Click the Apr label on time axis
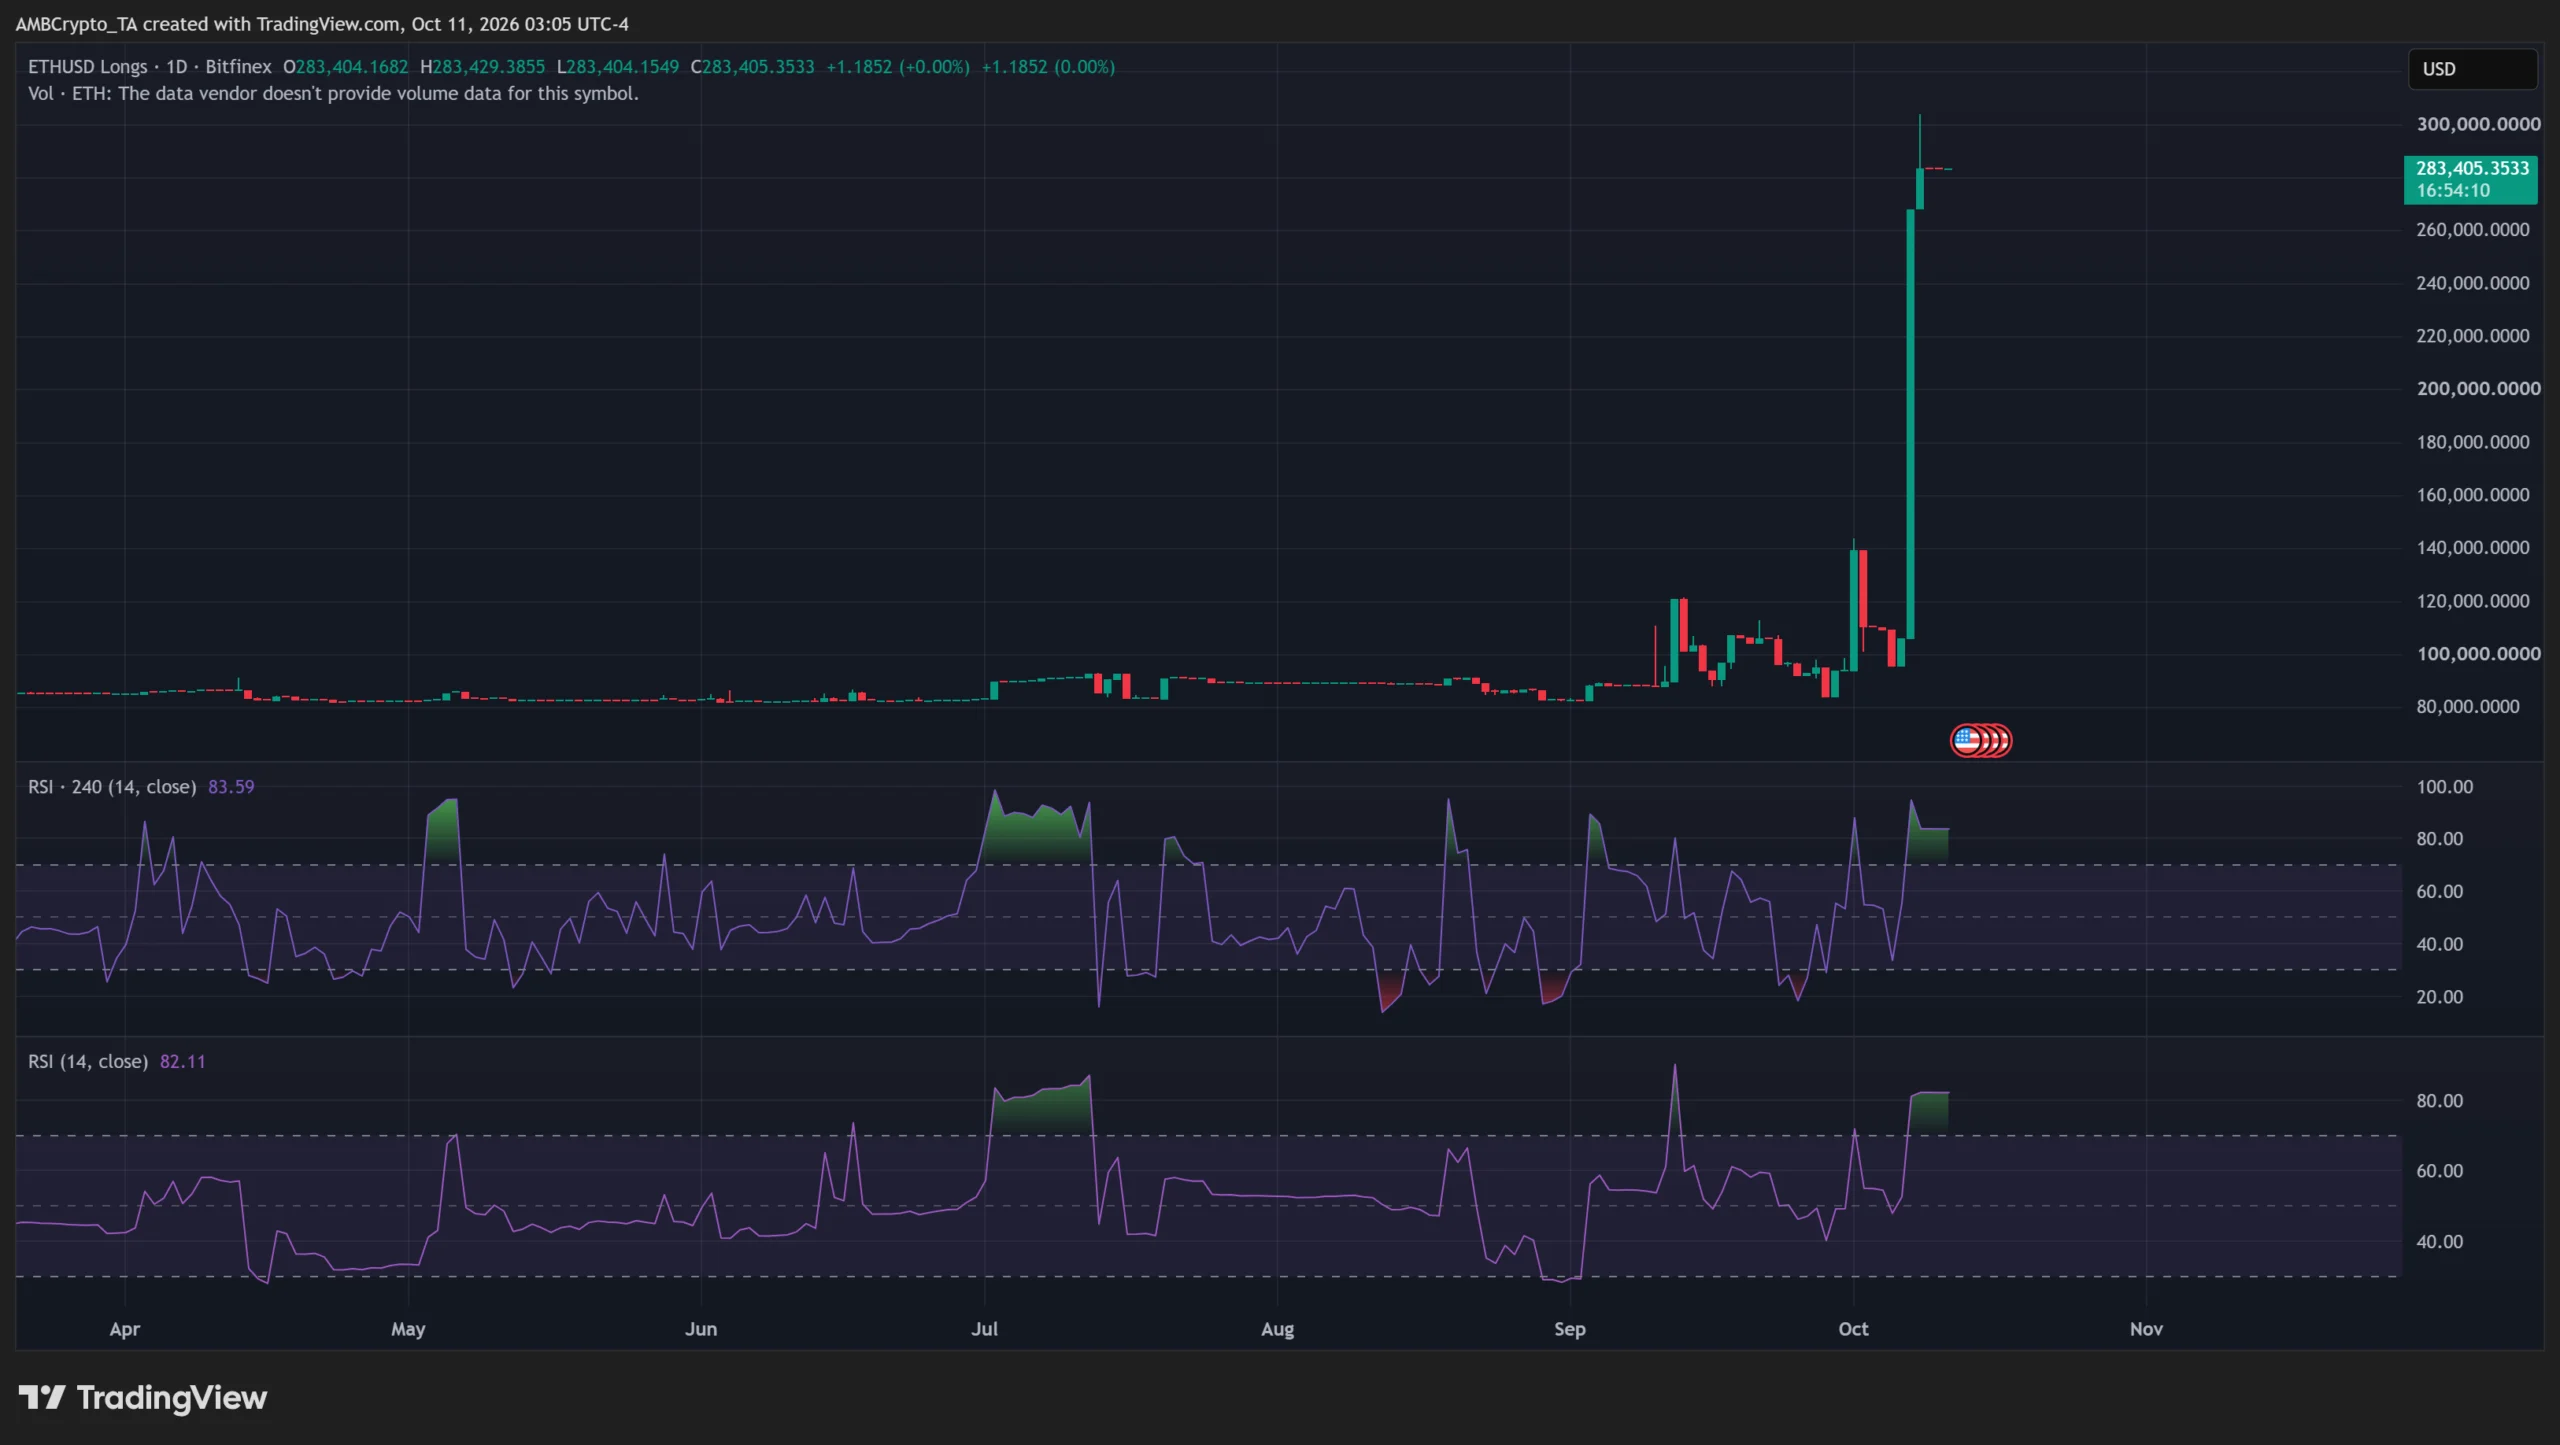The width and height of the screenshot is (2560, 1445). (x=125, y=1329)
